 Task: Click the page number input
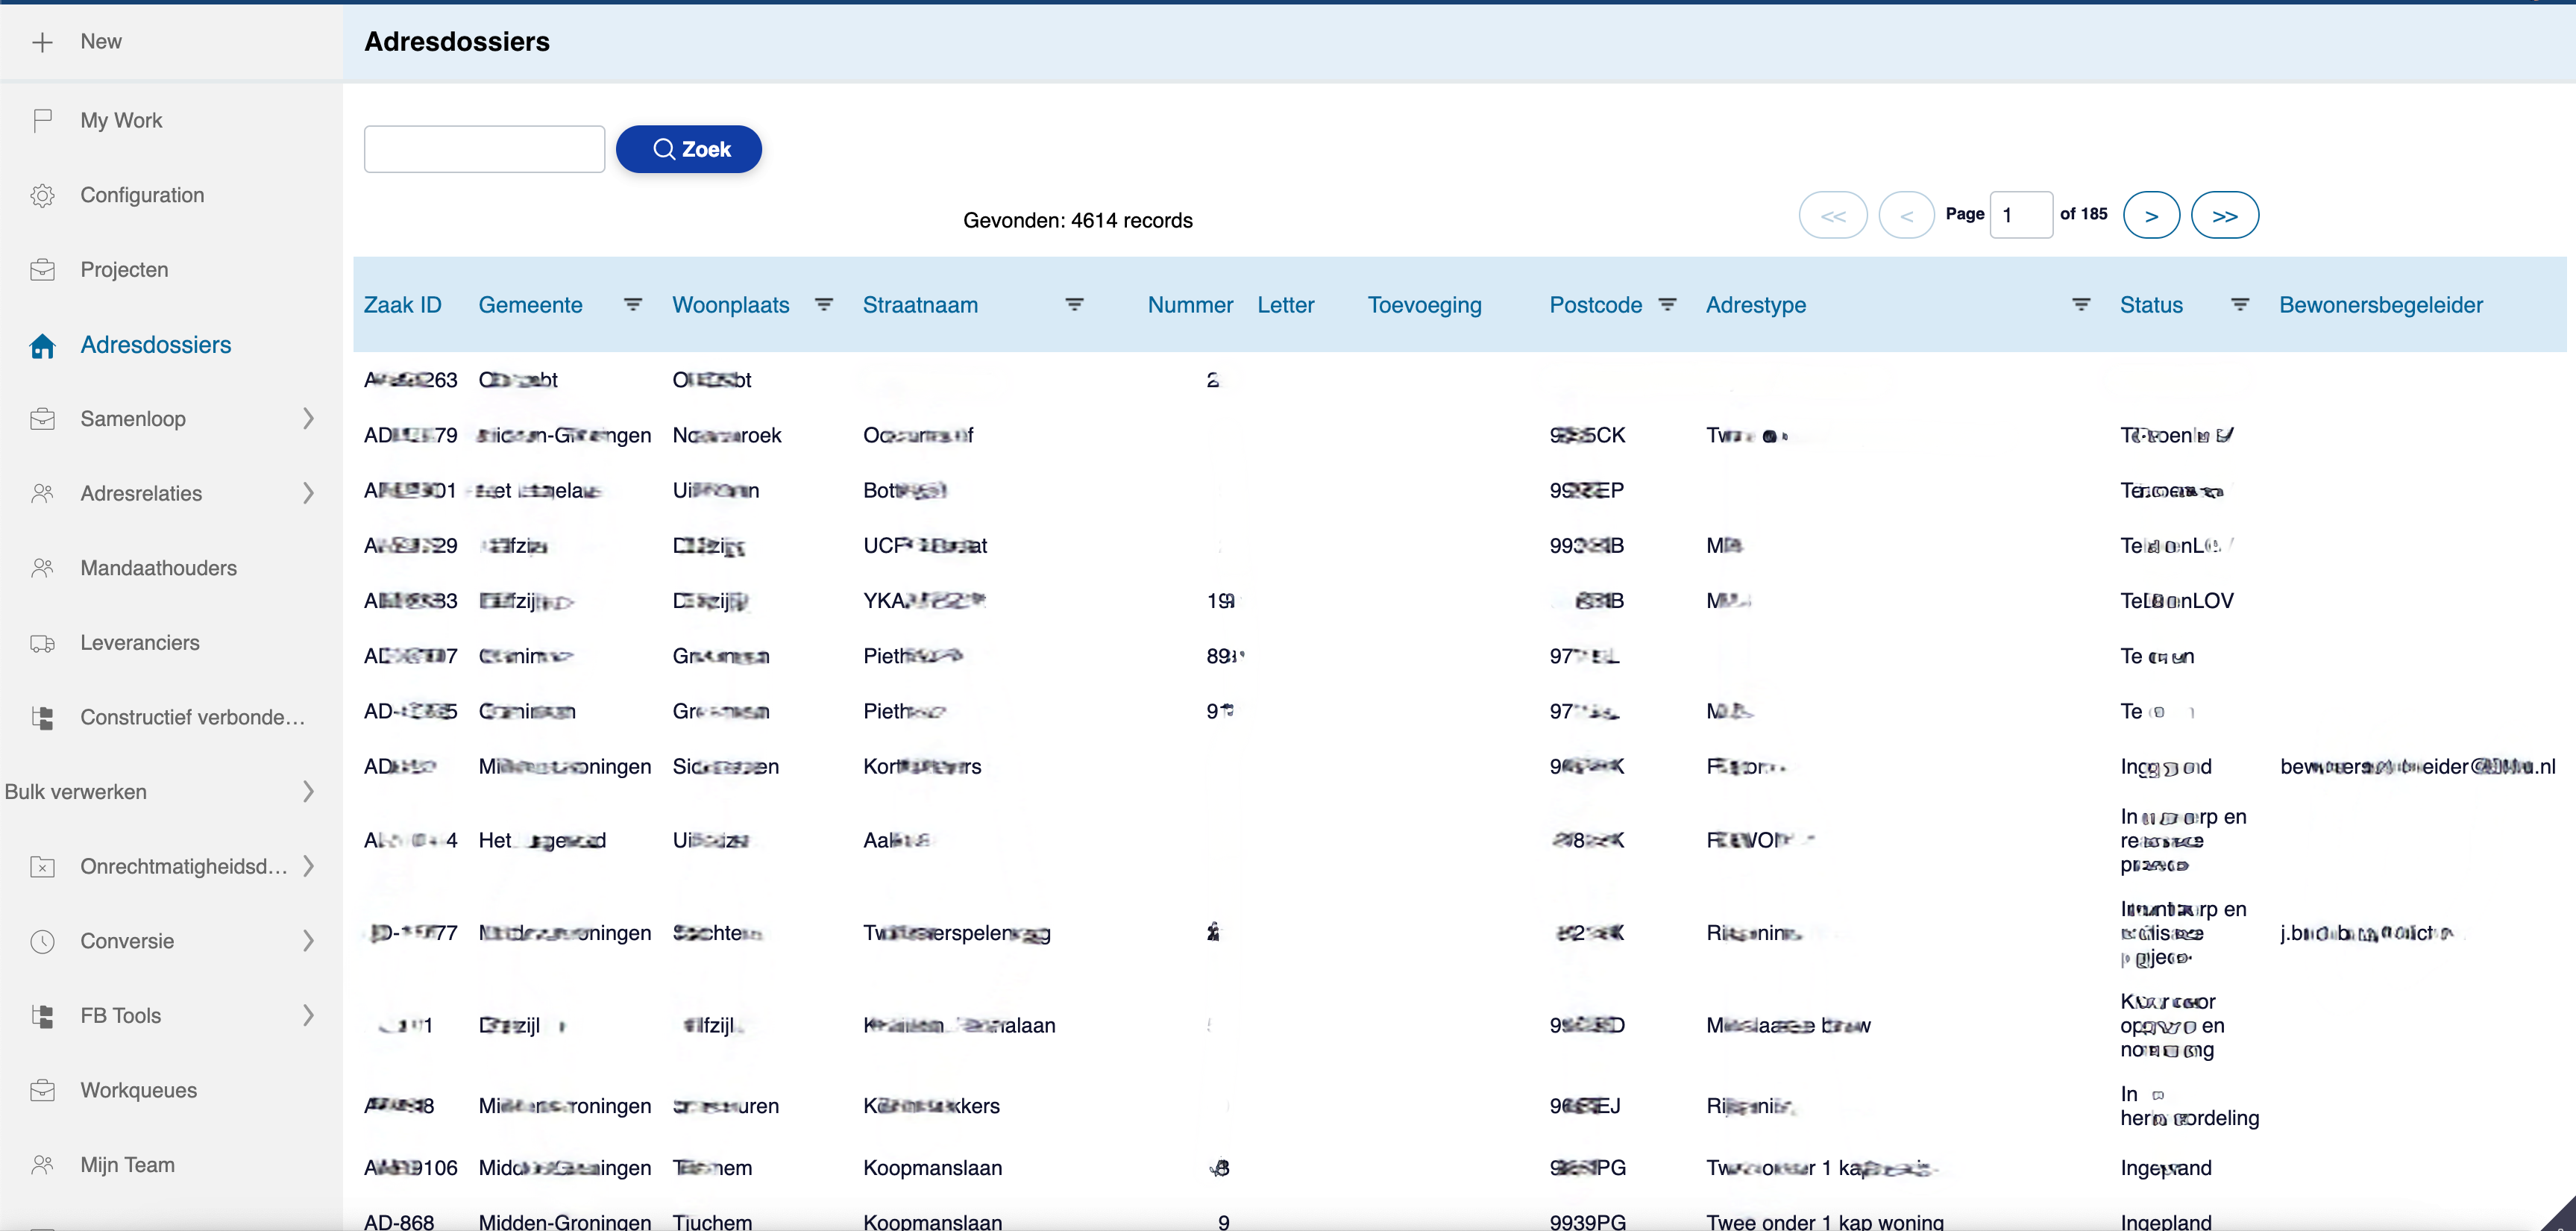[2021, 215]
